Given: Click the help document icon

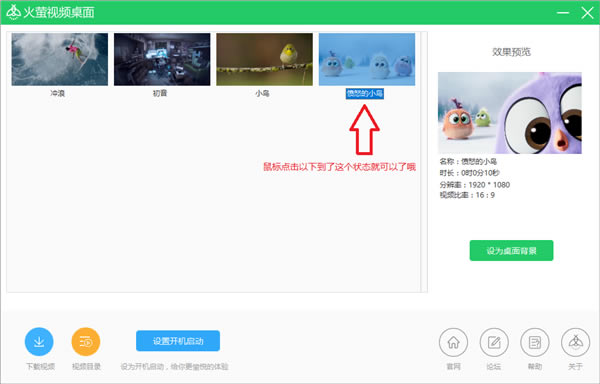Looking at the screenshot, I should (535, 342).
